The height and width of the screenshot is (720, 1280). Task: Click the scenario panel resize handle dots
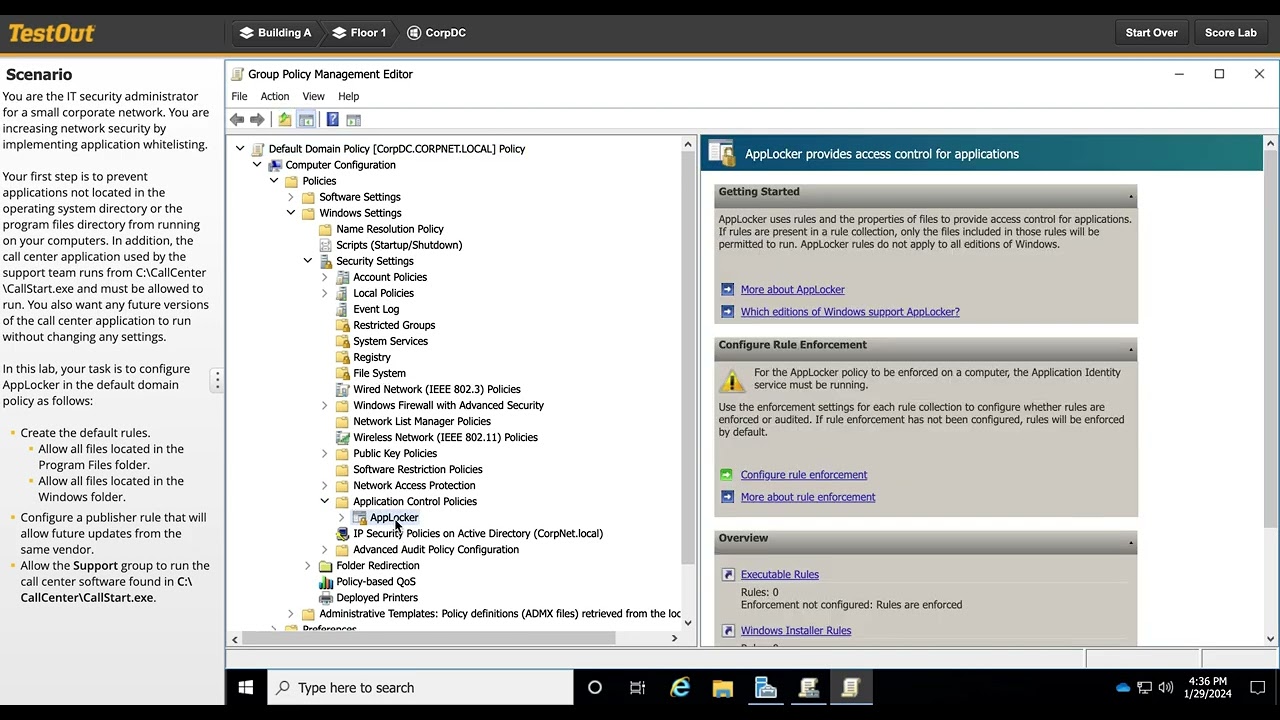pyautogui.click(x=217, y=380)
